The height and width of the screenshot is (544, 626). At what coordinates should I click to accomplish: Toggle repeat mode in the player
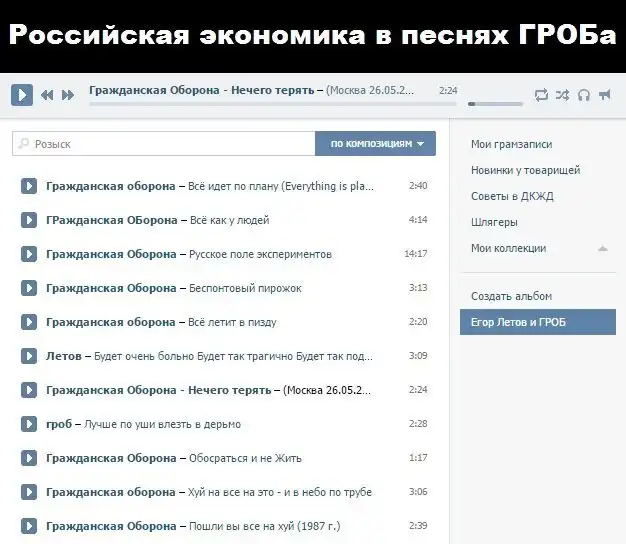click(541, 95)
